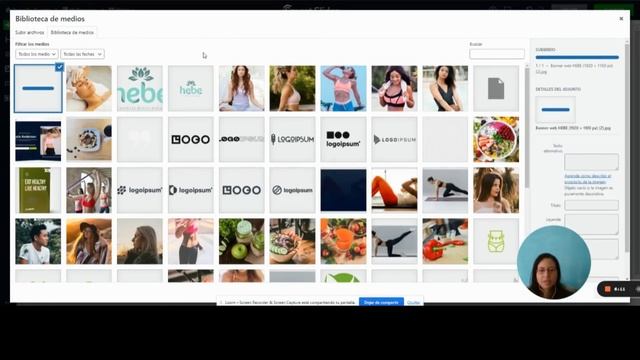Click the Buscar search field
640x360 pixels.
point(497,54)
